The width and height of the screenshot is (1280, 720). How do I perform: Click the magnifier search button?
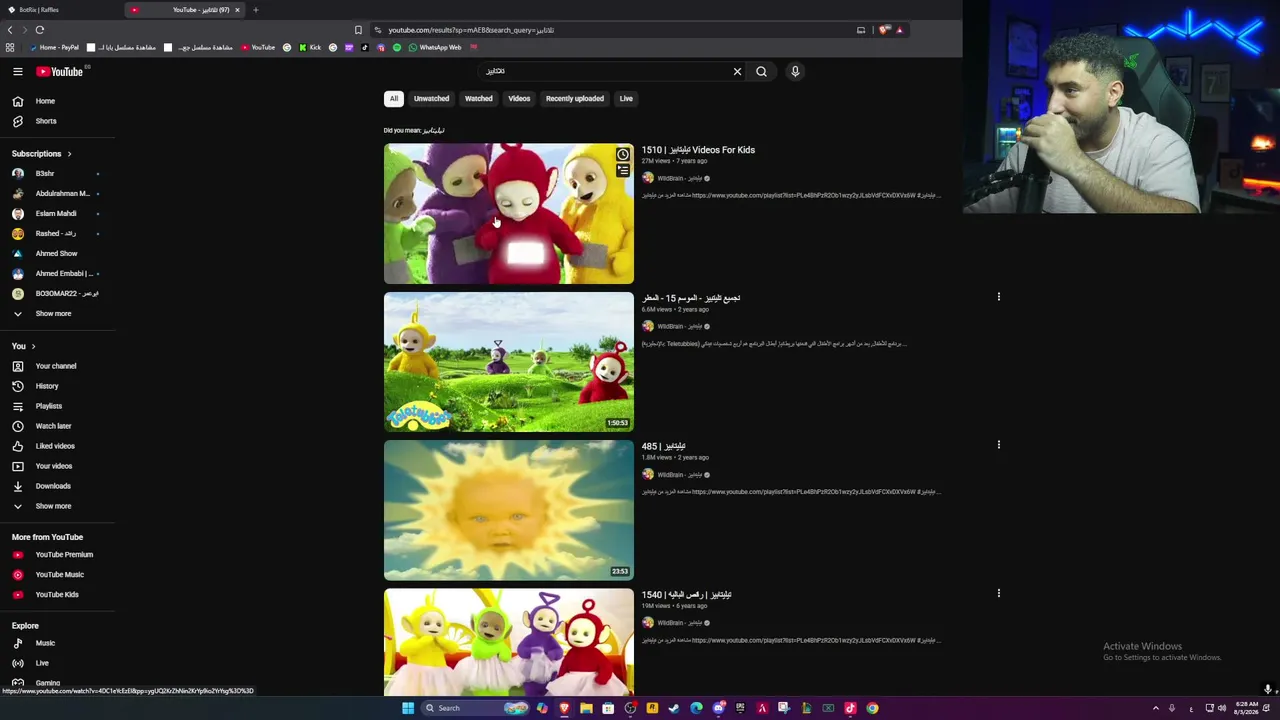pyautogui.click(x=761, y=71)
